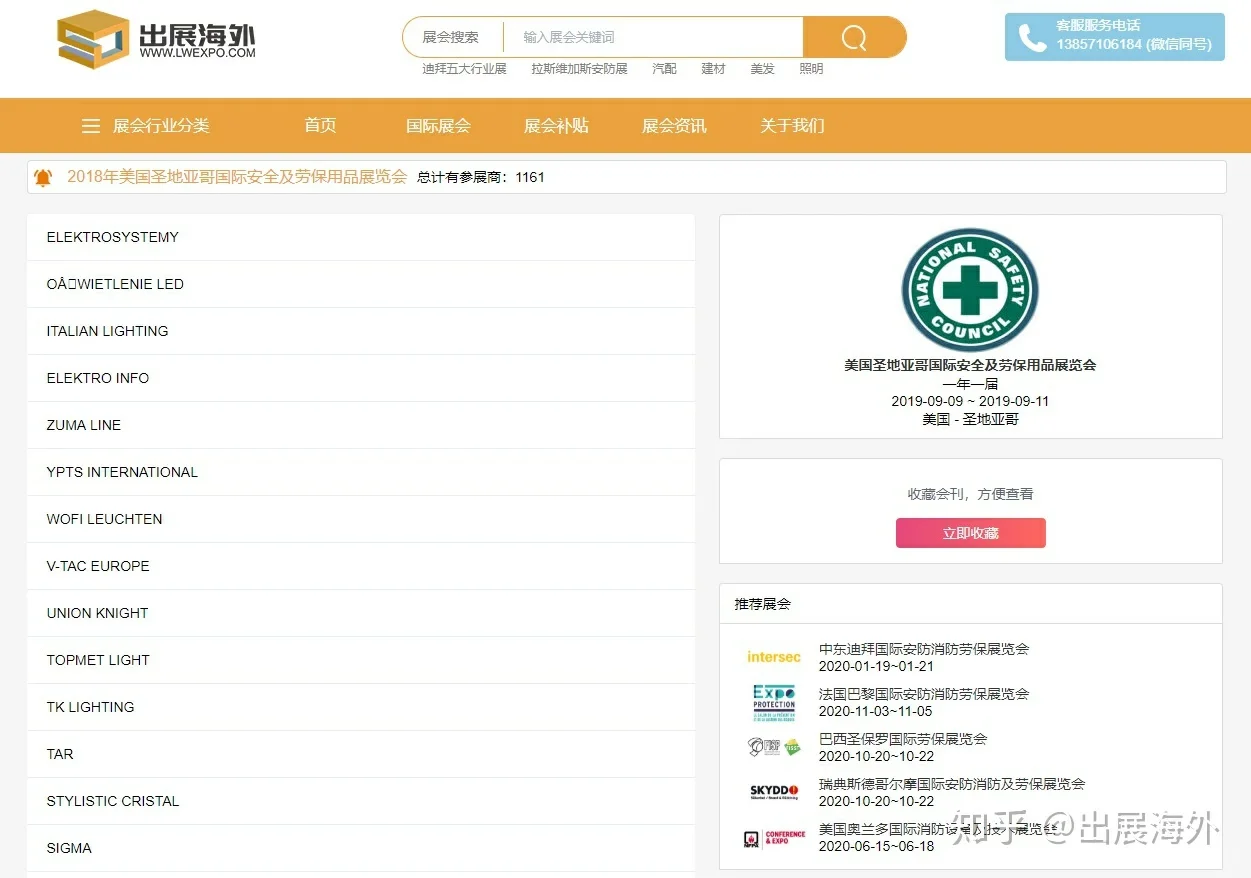The height and width of the screenshot is (878, 1251).
Task: Open the 展会行业分类 hamburger menu icon
Action: (90, 125)
